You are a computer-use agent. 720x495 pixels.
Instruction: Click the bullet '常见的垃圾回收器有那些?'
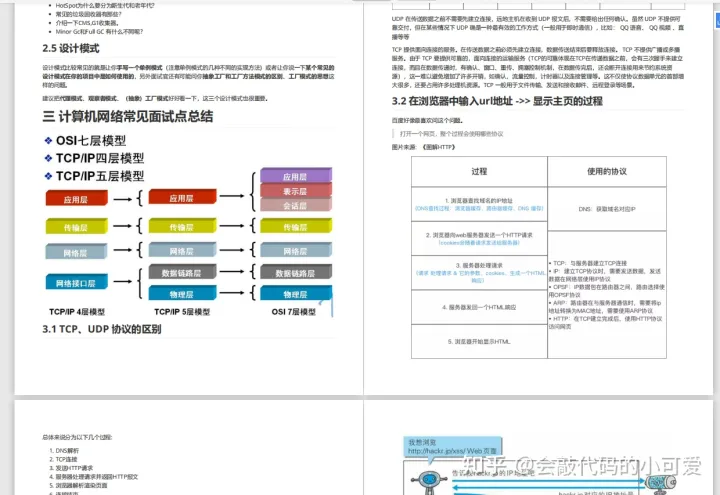89,14
